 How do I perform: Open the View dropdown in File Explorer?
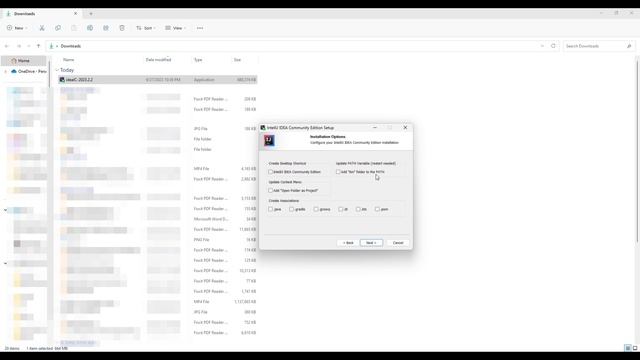[176, 28]
